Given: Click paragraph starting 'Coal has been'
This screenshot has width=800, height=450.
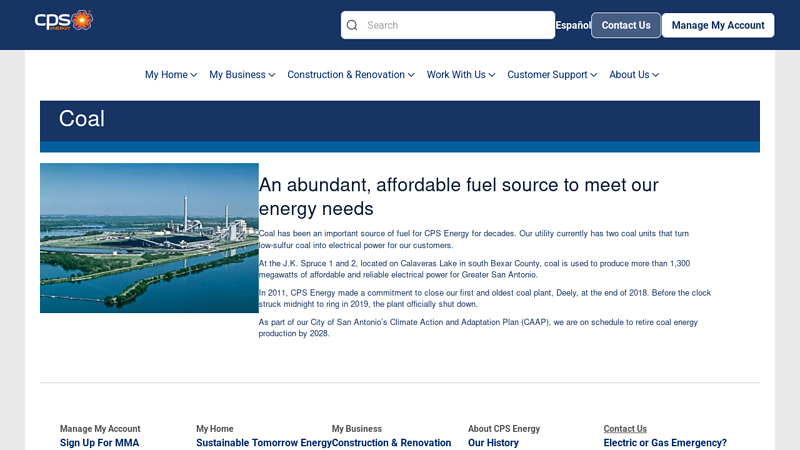Looking at the screenshot, I should (473, 239).
